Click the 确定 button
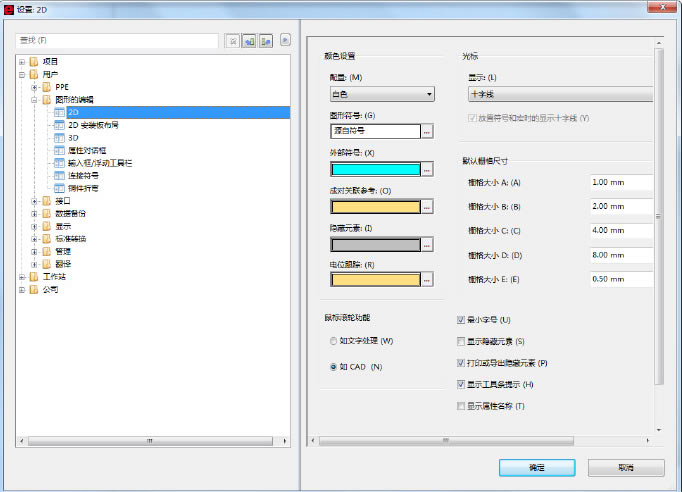Viewport: 682px width, 492px height. click(537, 467)
